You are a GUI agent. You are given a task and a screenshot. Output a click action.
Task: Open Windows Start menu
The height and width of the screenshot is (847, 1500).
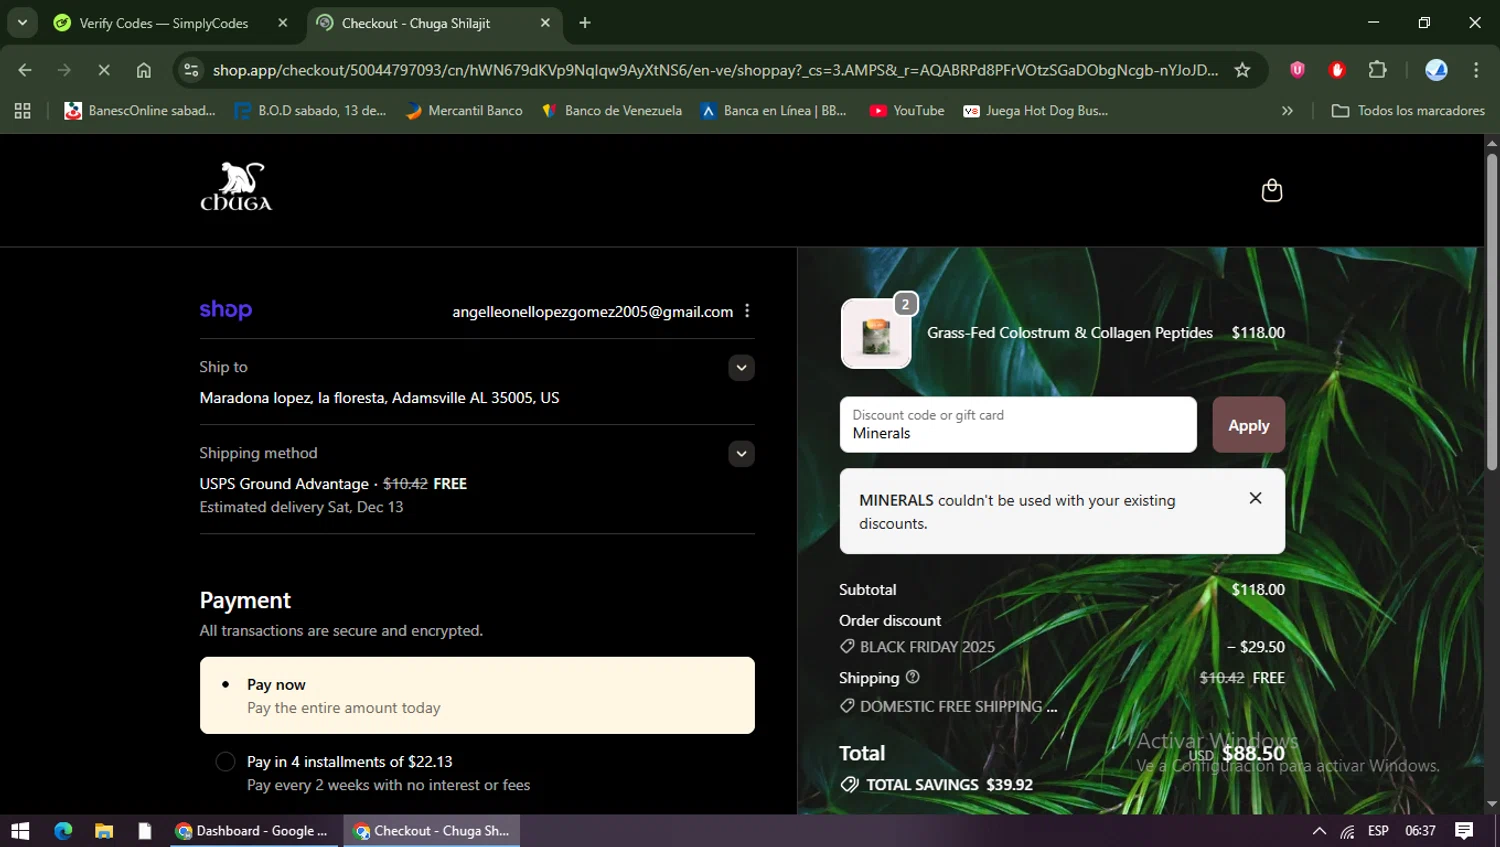point(20,831)
